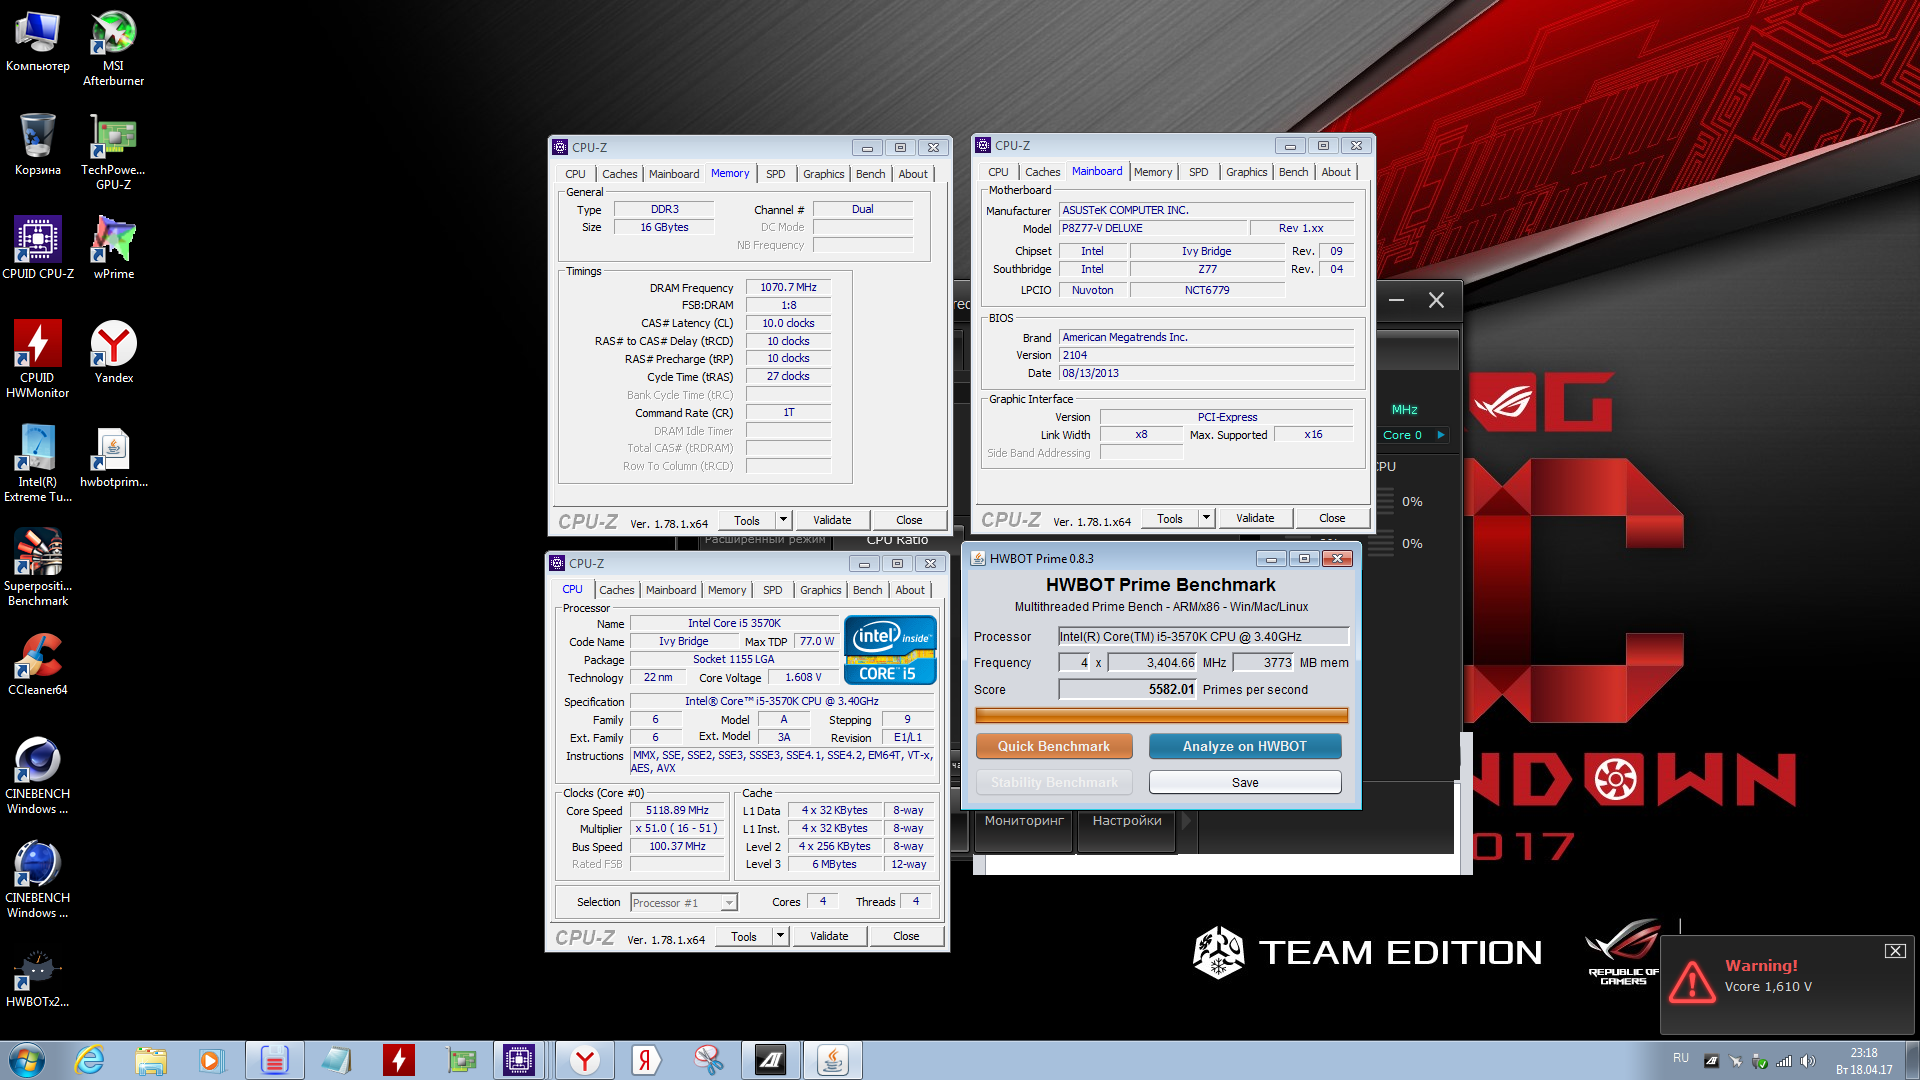Open Caches tab in Memory CPU-Z window
Image resolution: width=1920 pixels, height=1080 pixels.
[x=619, y=174]
